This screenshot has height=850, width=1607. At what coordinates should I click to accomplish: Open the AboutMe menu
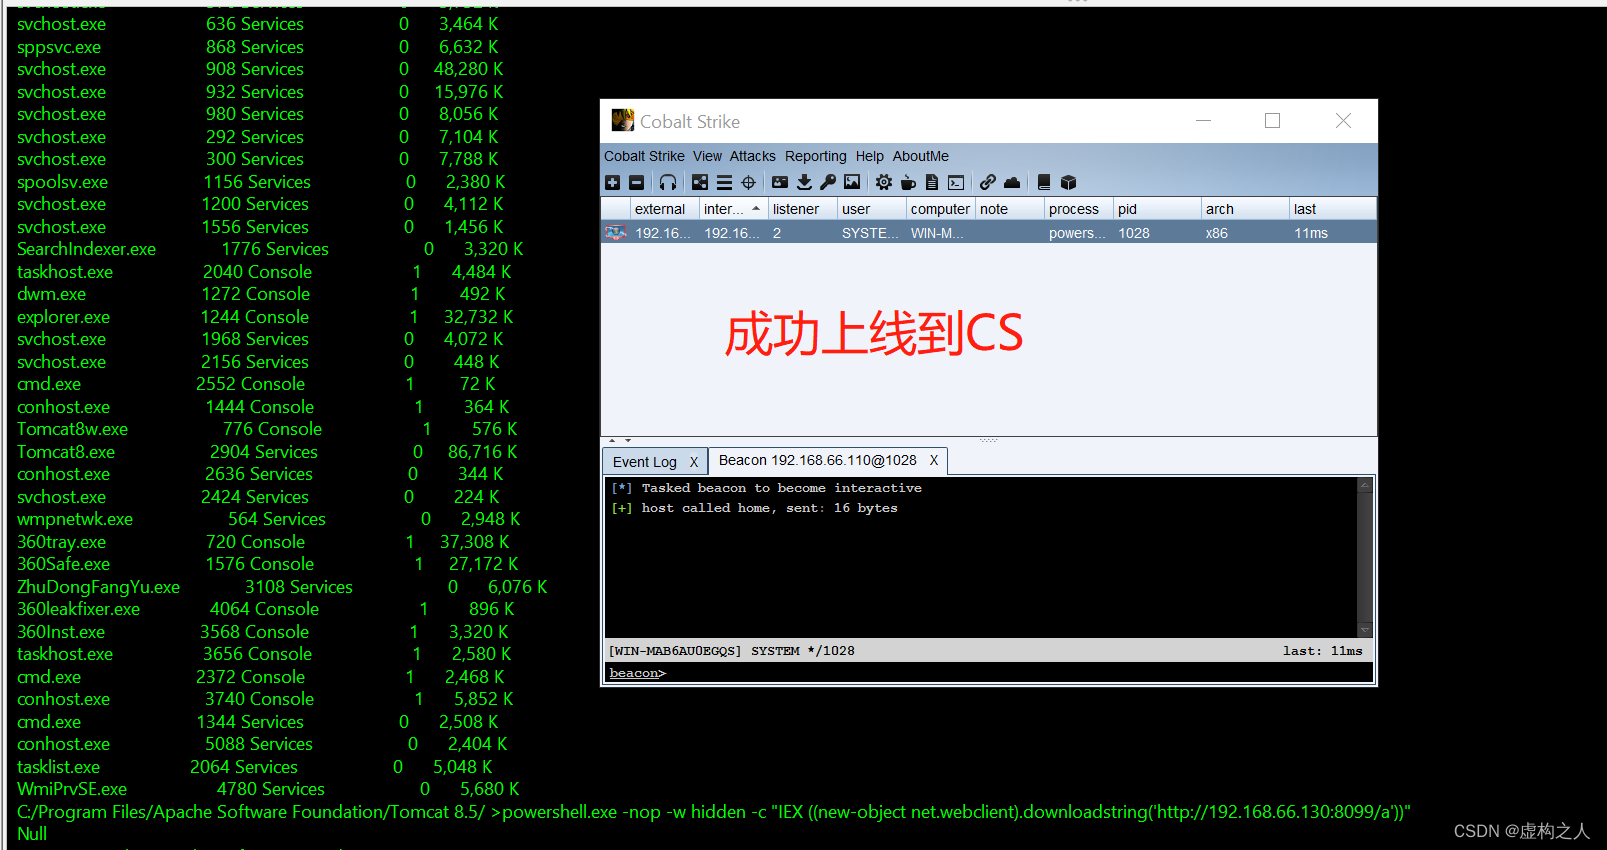coord(920,156)
